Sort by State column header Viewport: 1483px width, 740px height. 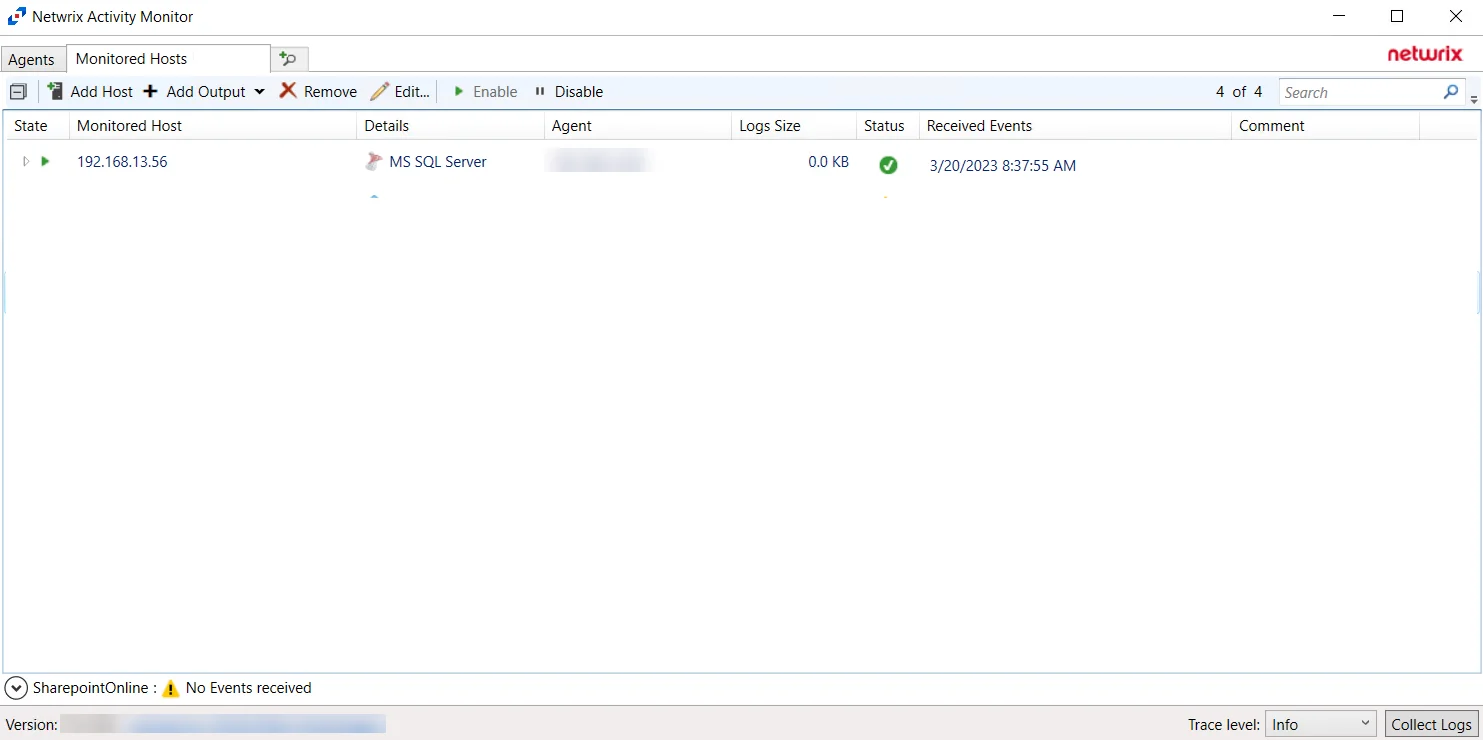[37, 126]
